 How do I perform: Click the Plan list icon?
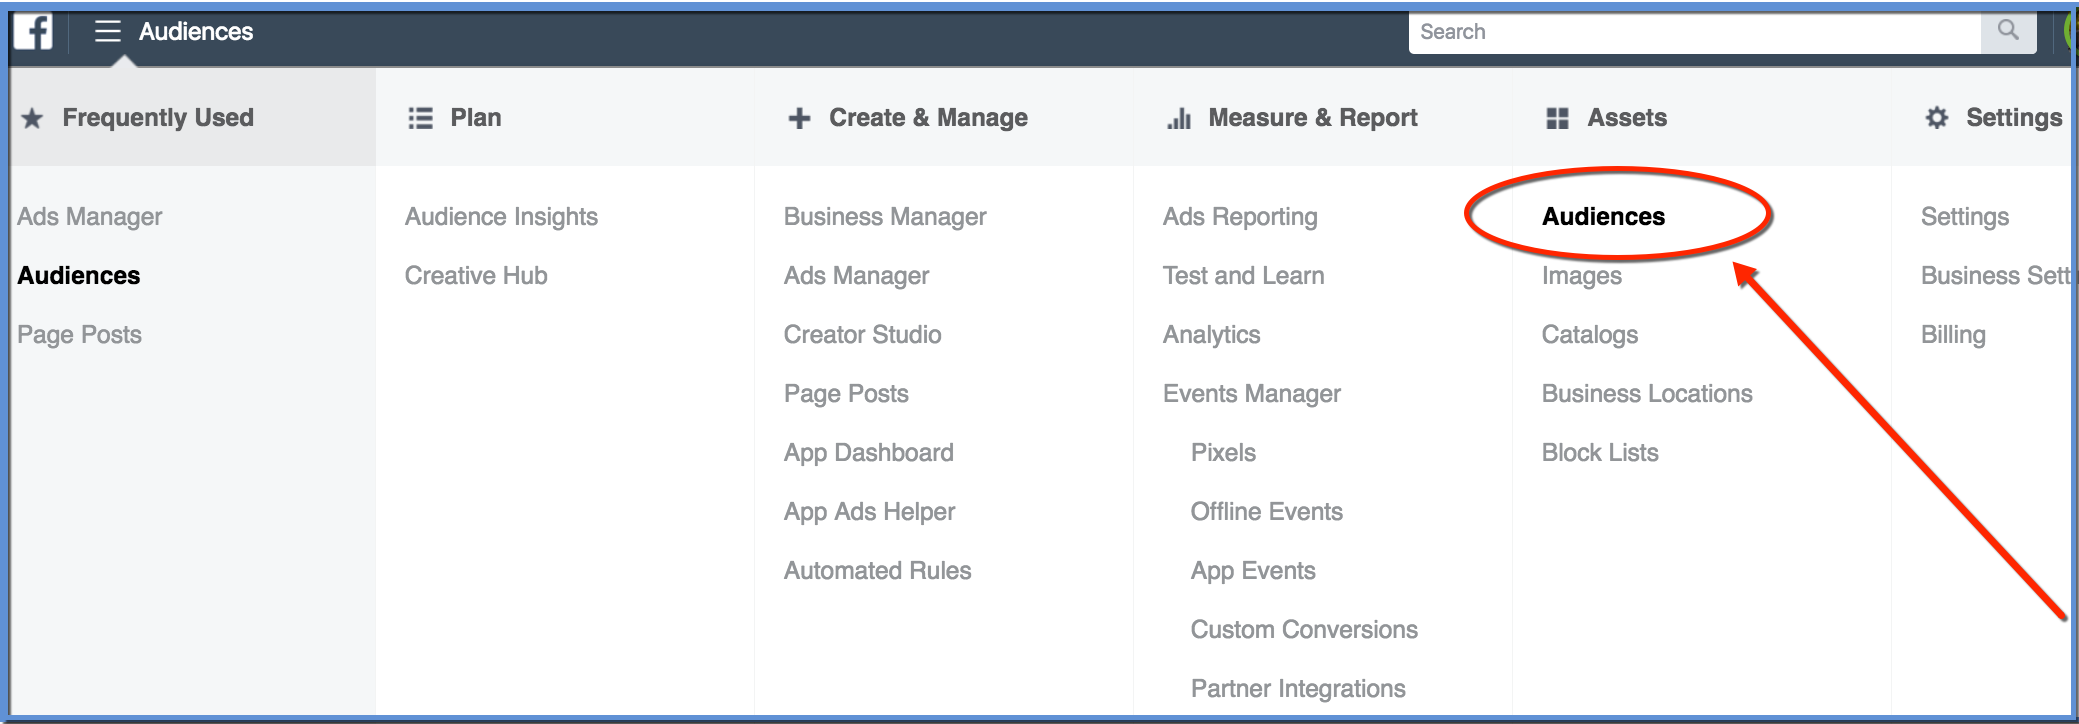[x=421, y=118]
